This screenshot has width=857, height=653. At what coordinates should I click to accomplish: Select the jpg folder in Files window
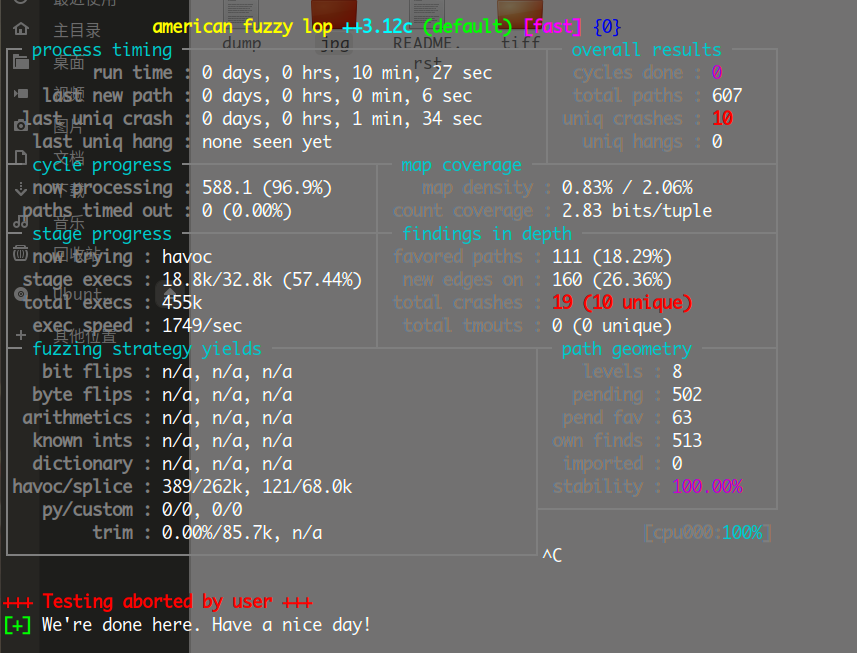(x=334, y=25)
